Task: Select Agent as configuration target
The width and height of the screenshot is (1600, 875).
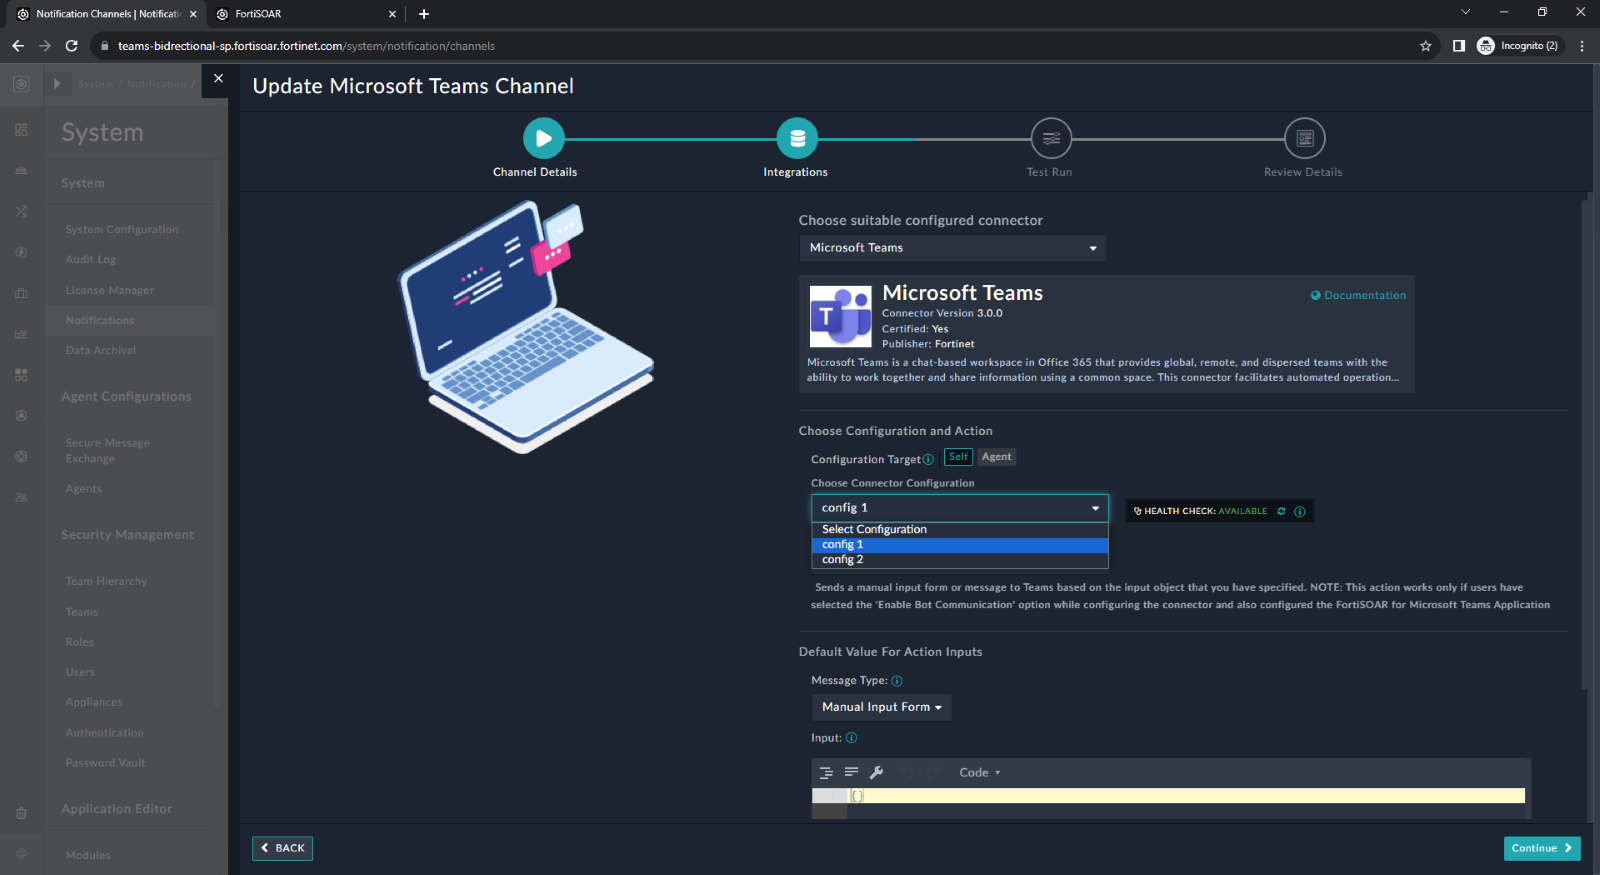Action: (996, 457)
